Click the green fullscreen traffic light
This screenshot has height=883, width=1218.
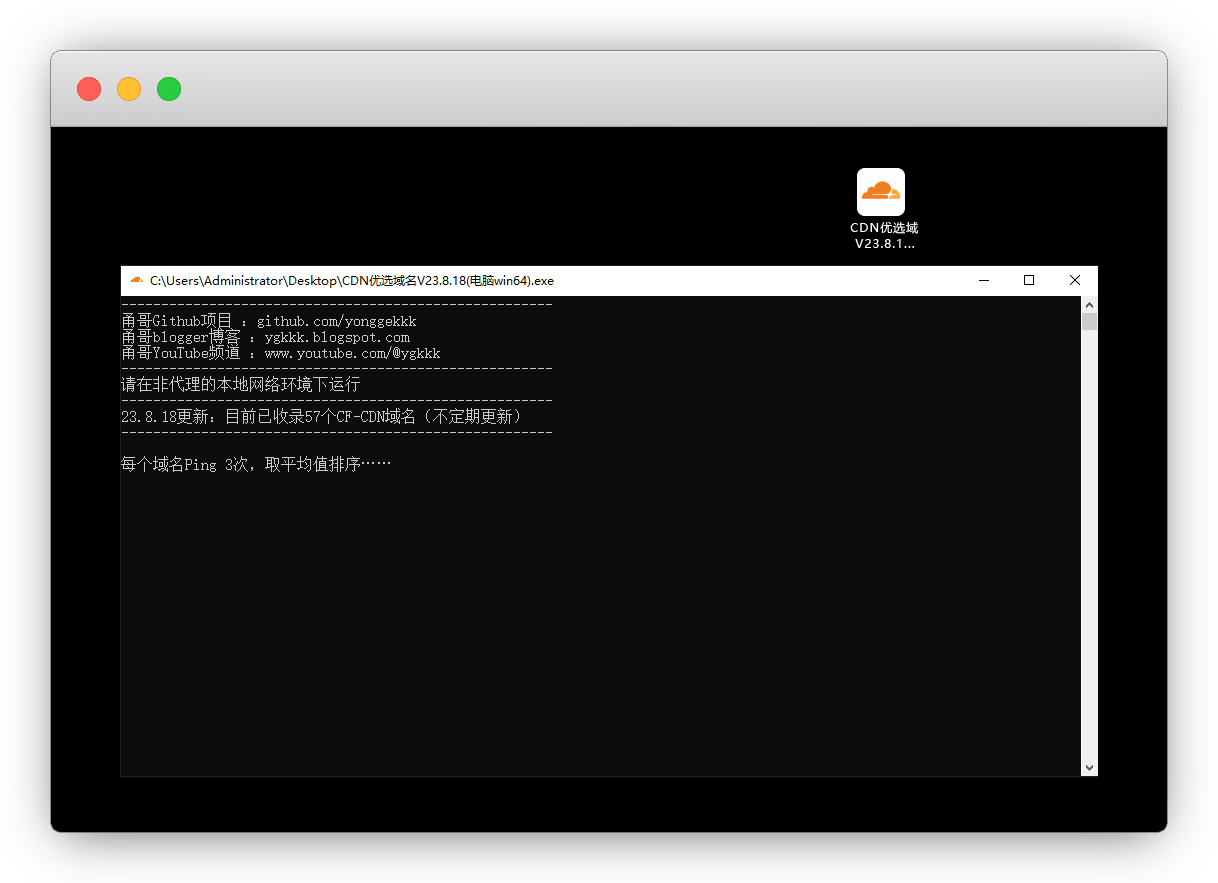pyautogui.click(x=169, y=89)
